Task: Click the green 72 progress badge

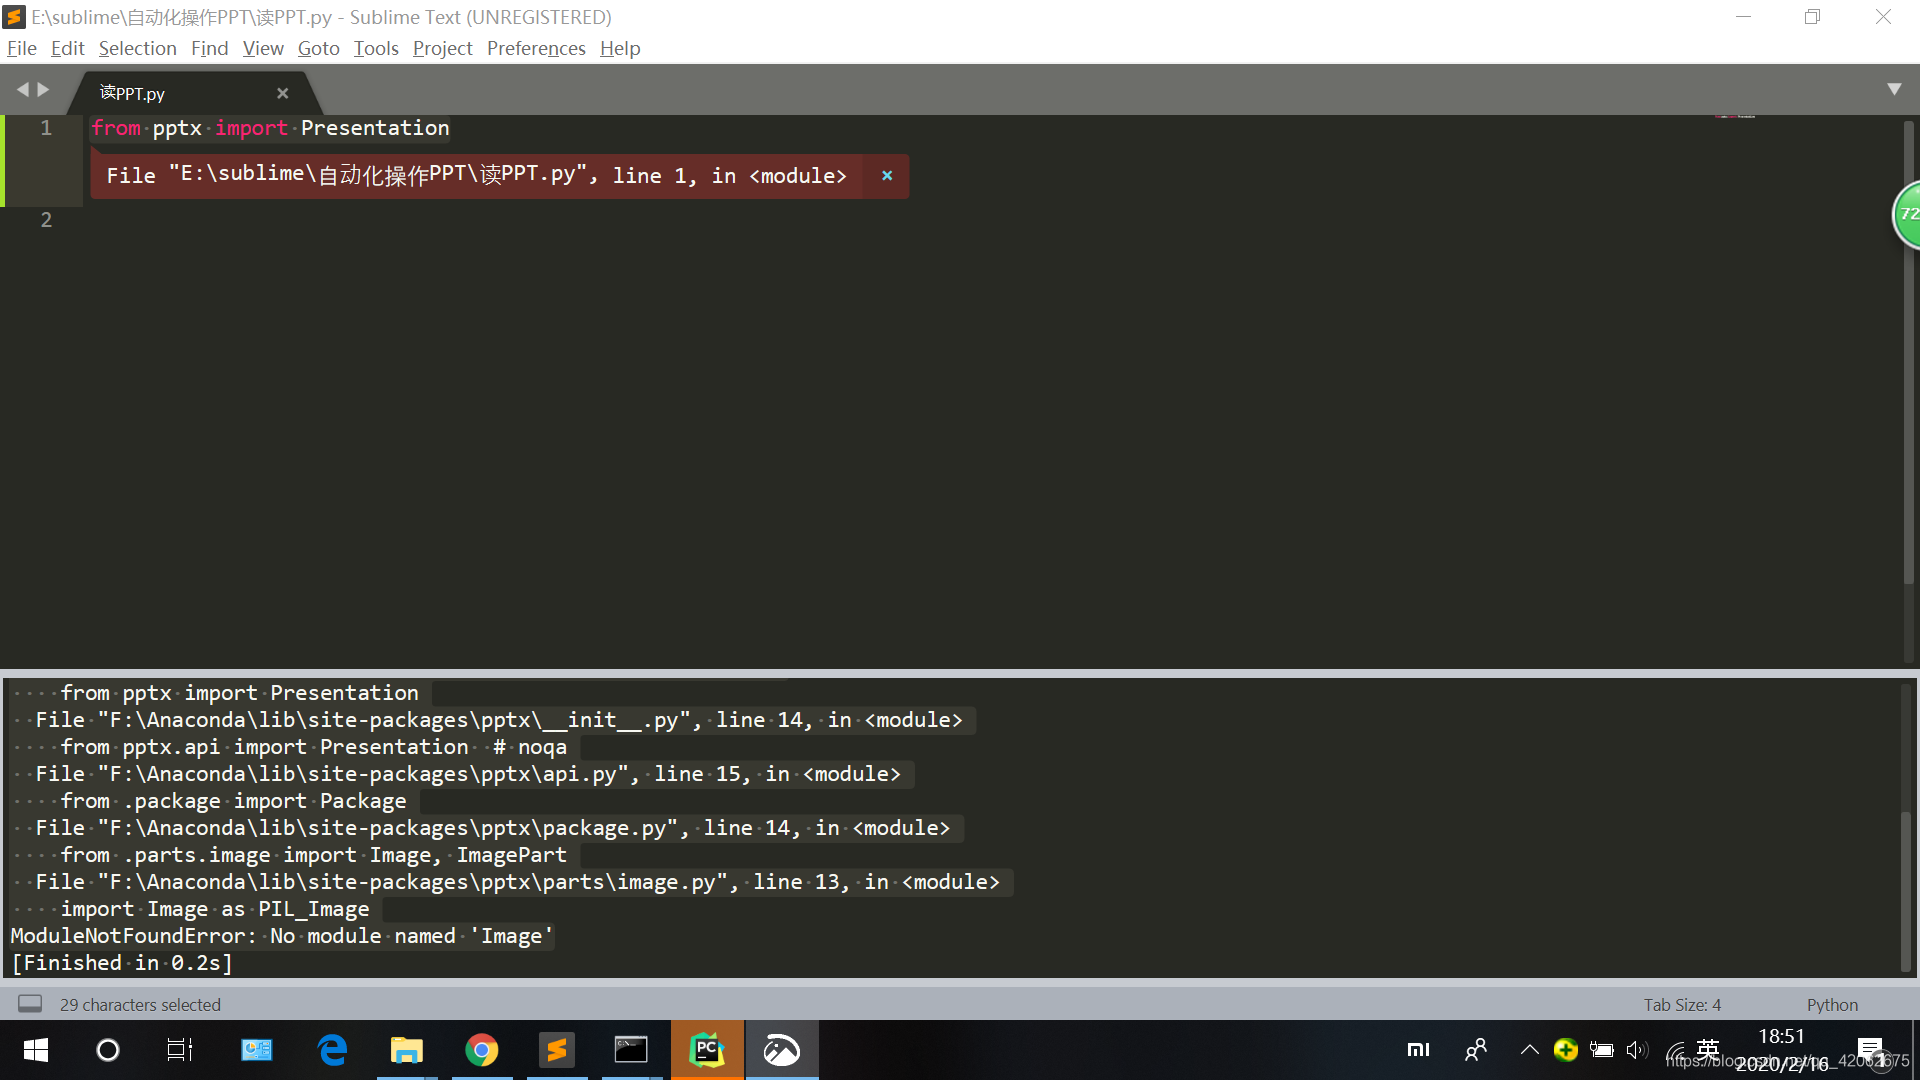Action: click(x=1908, y=214)
